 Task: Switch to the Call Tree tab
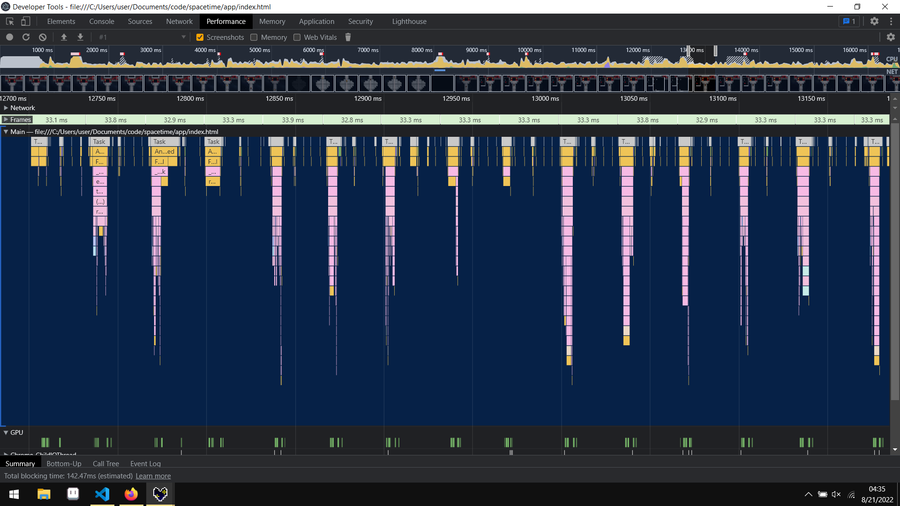point(106,464)
